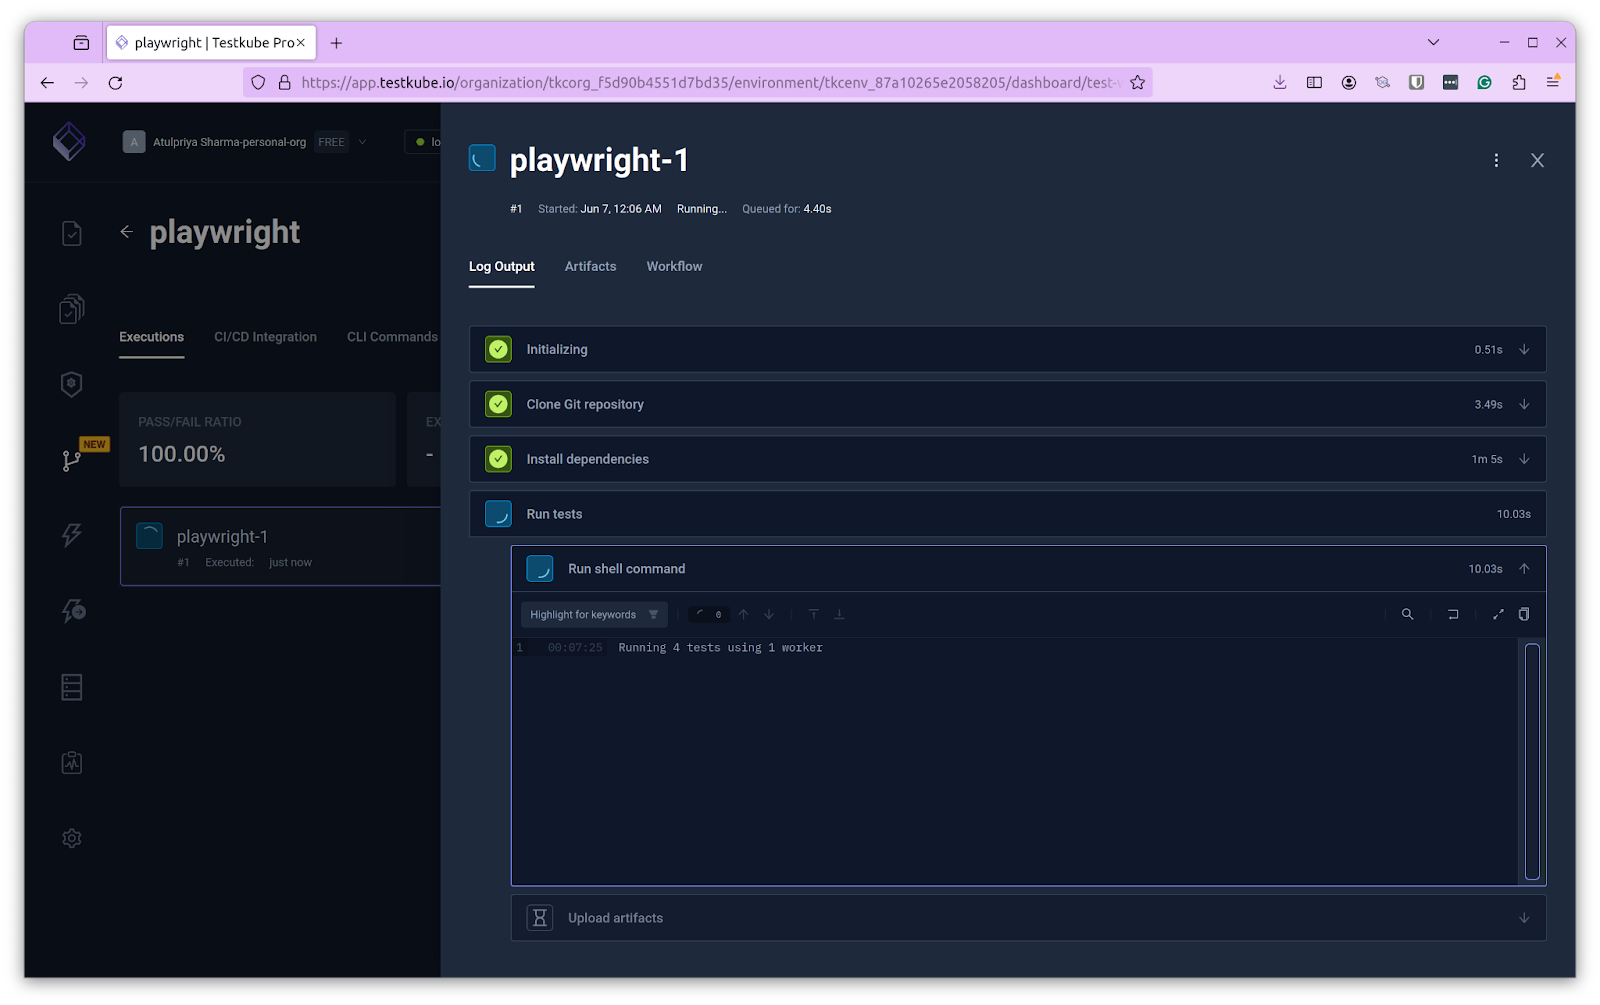
Task: Open Settings gear icon in the sidebar
Action: click(x=72, y=838)
